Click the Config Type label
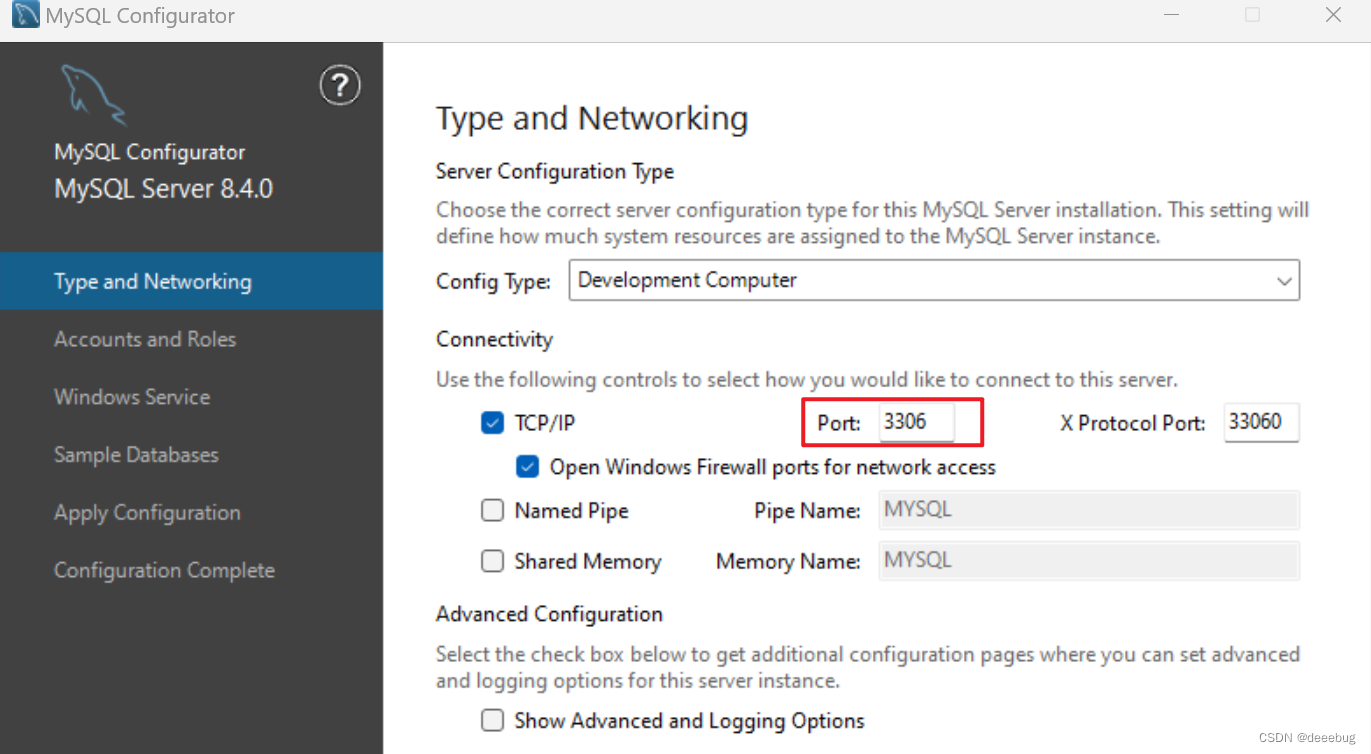Image resolution: width=1371 pixels, height=754 pixels. [494, 282]
